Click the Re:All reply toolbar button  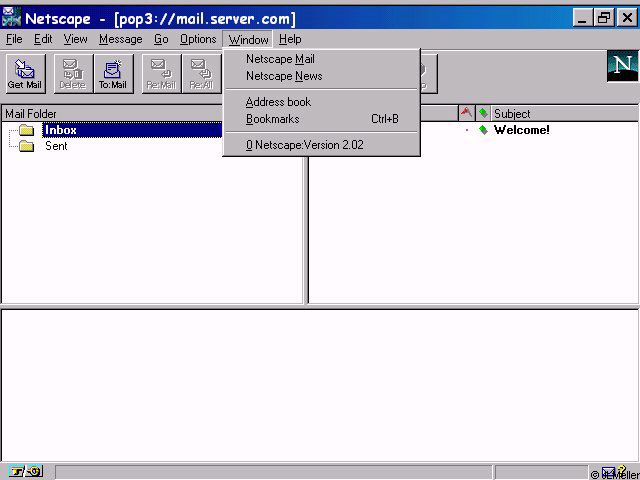tap(201, 74)
